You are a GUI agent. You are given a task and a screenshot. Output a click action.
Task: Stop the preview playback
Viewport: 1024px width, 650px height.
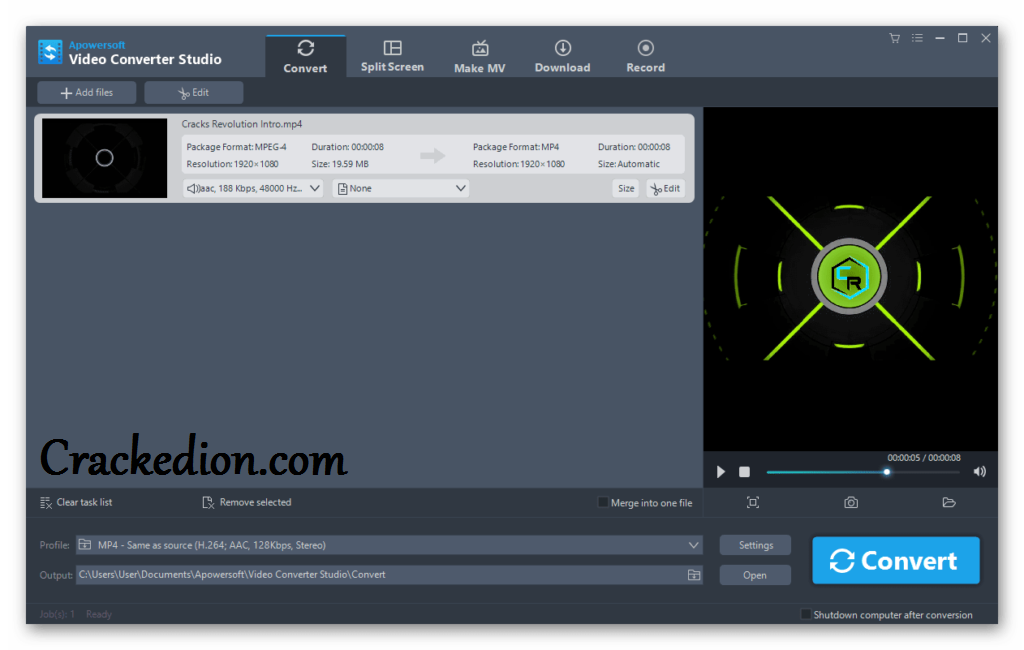tap(744, 472)
